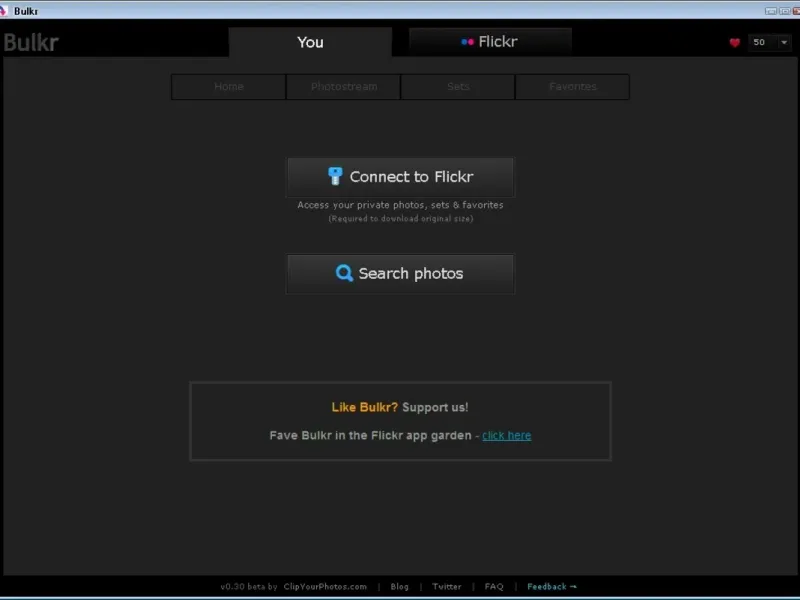Click the magnifier icon on Search photos
This screenshot has height=600, width=800.
click(344, 273)
